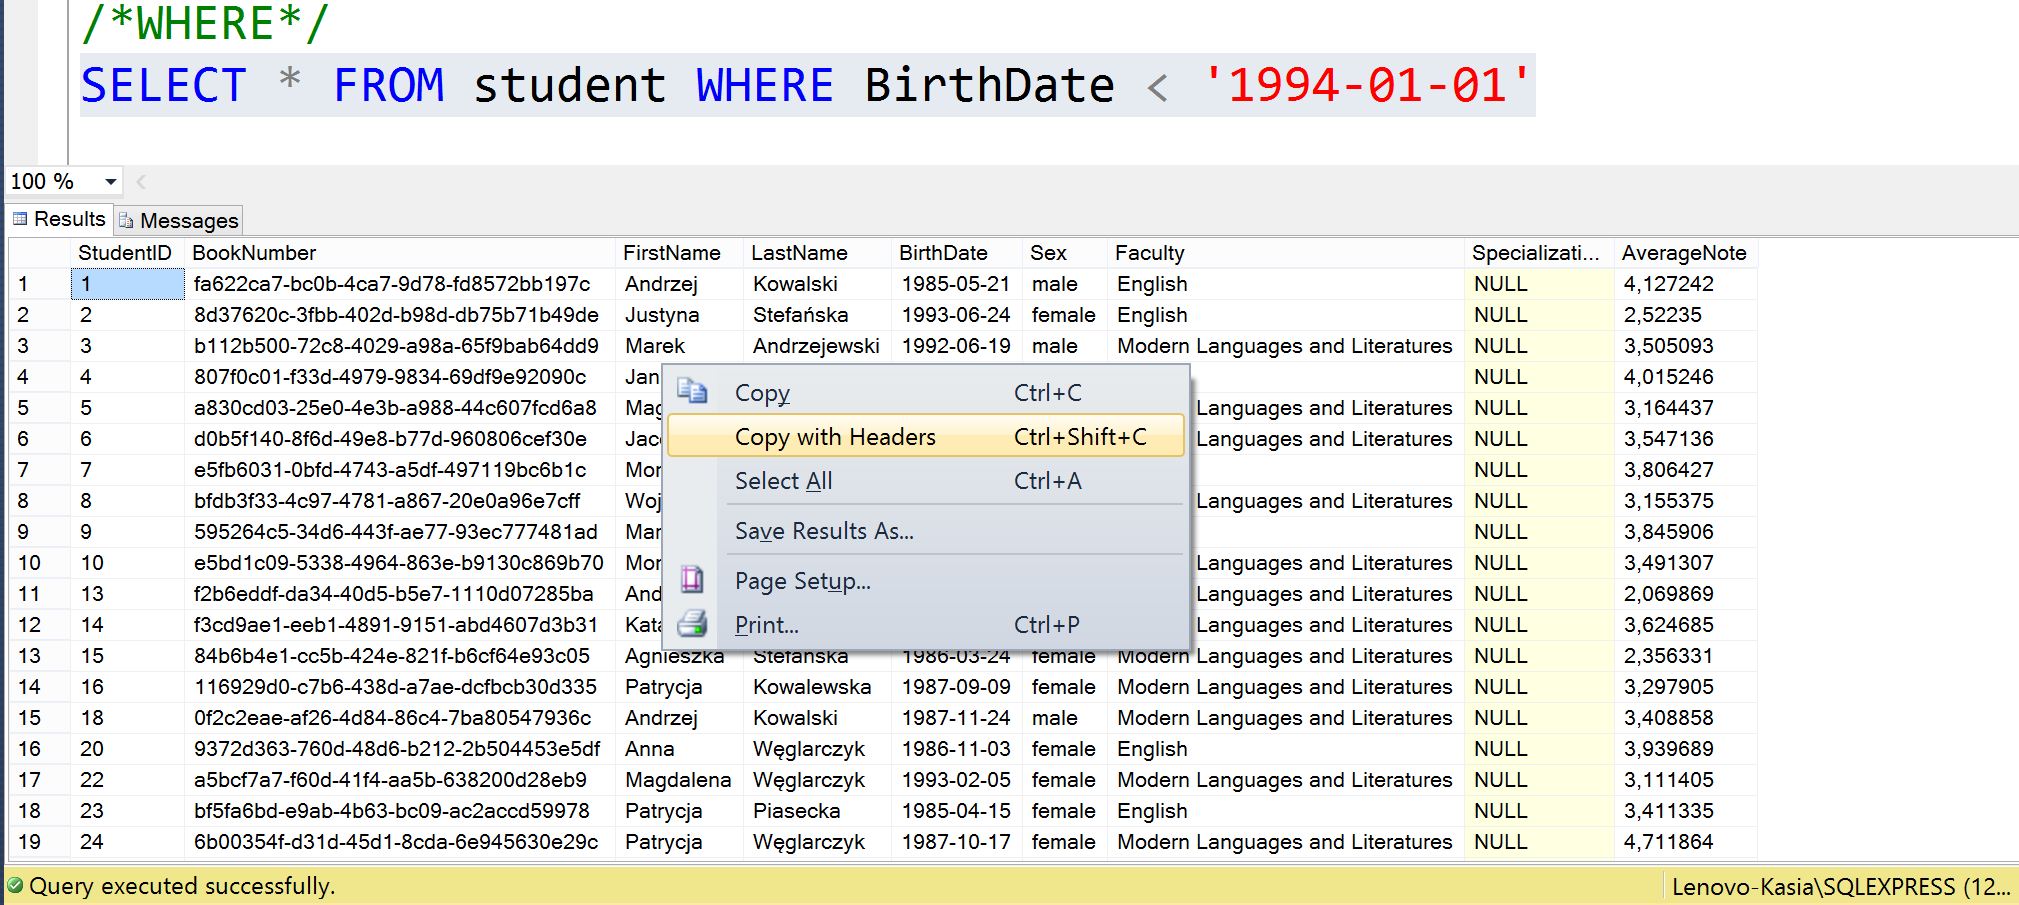The height and width of the screenshot is (905, 2019).
Task: Choose Copy from the context menu
Action: click(926, 393)
